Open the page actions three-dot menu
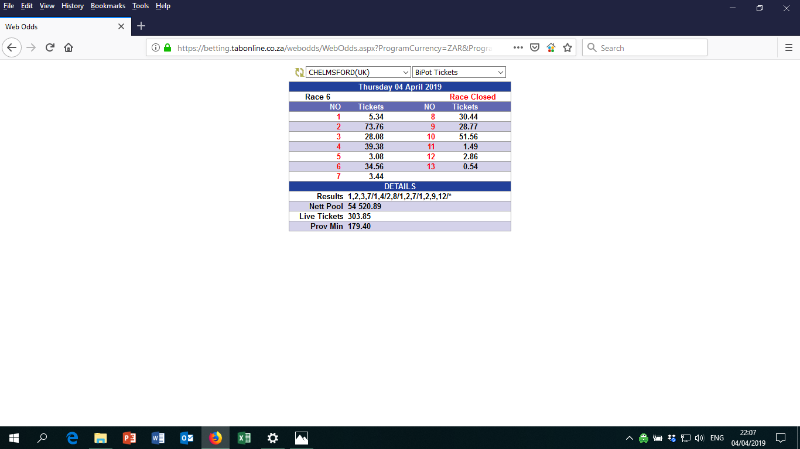The width and height of the screenshot is (800, 449). tap(518, 47)
